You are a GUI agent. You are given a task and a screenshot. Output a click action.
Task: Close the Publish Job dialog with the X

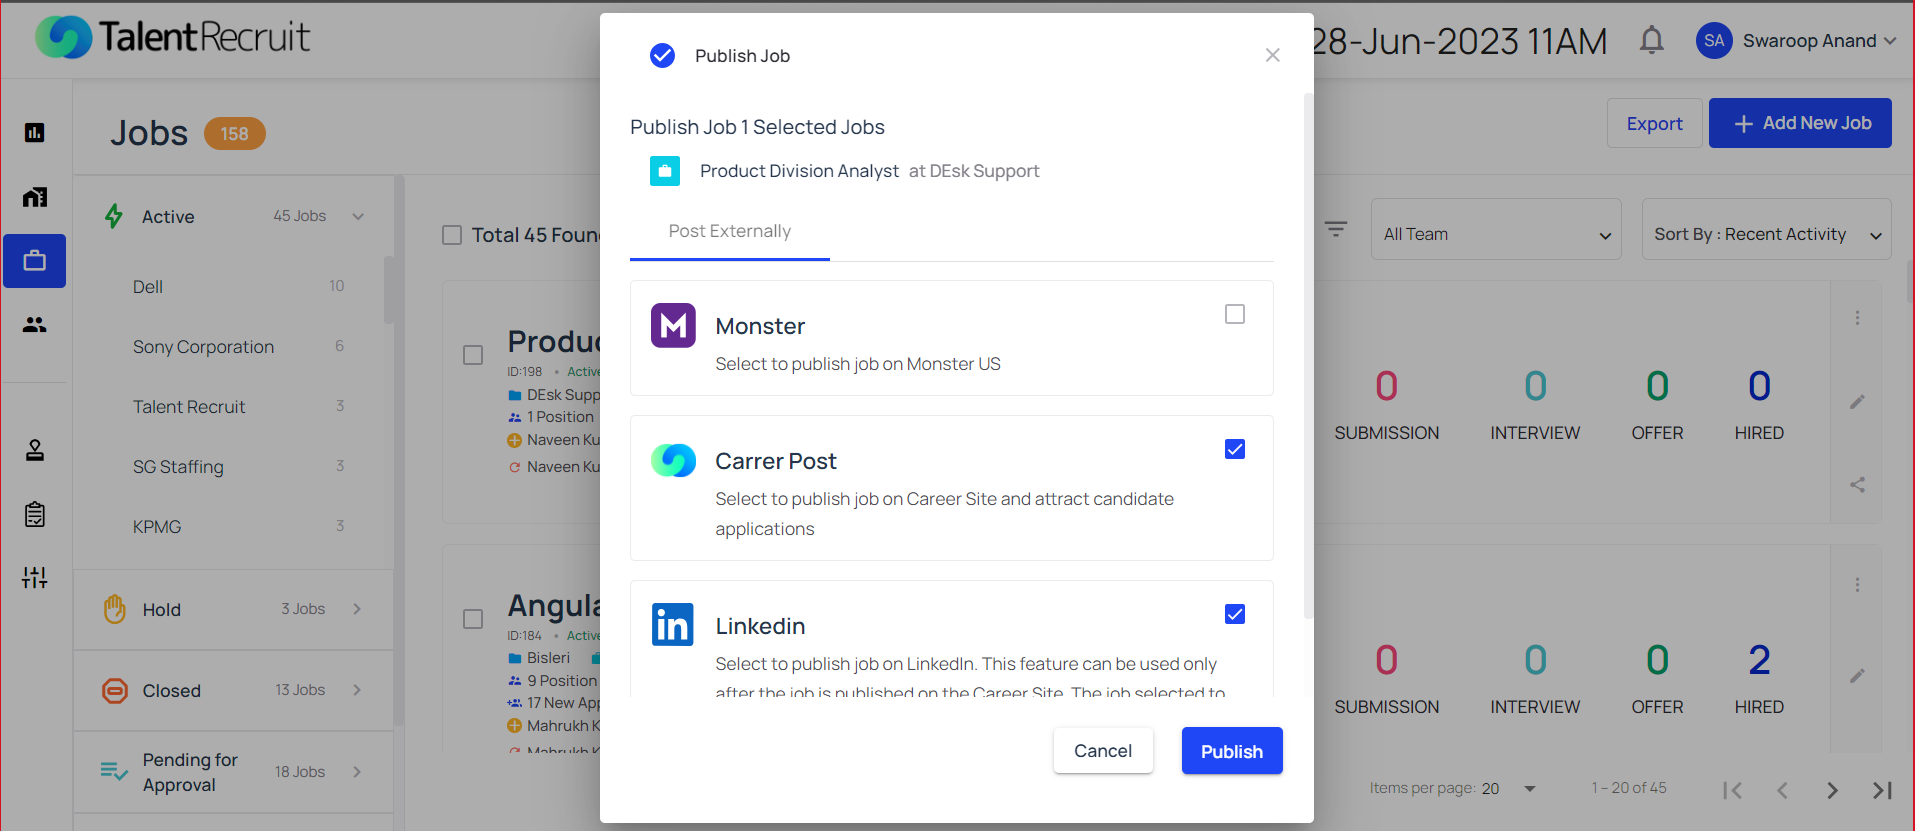pos(1272,55)
